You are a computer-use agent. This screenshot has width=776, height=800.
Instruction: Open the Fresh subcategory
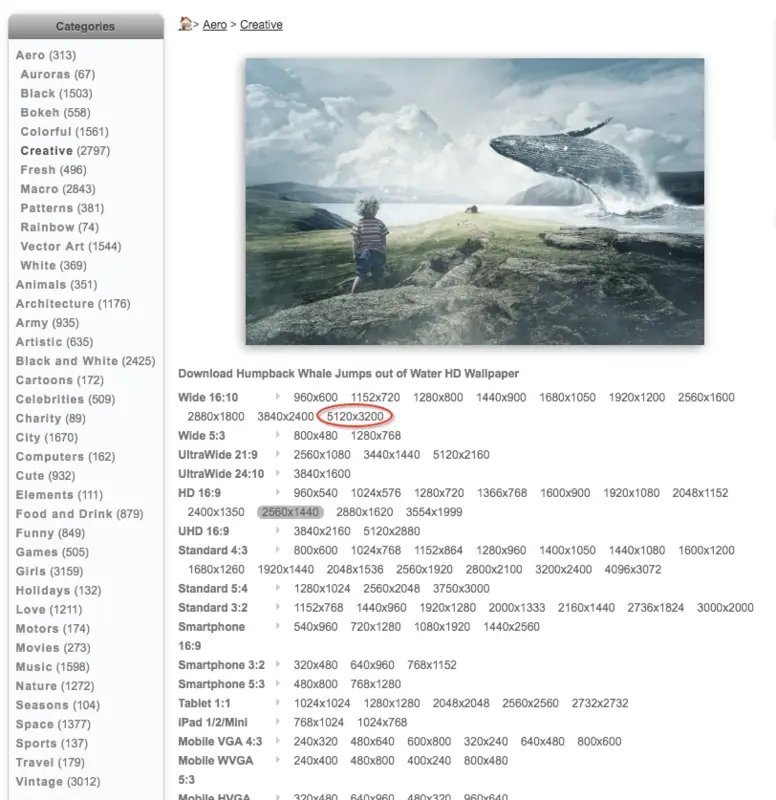[x=54, y=170]
